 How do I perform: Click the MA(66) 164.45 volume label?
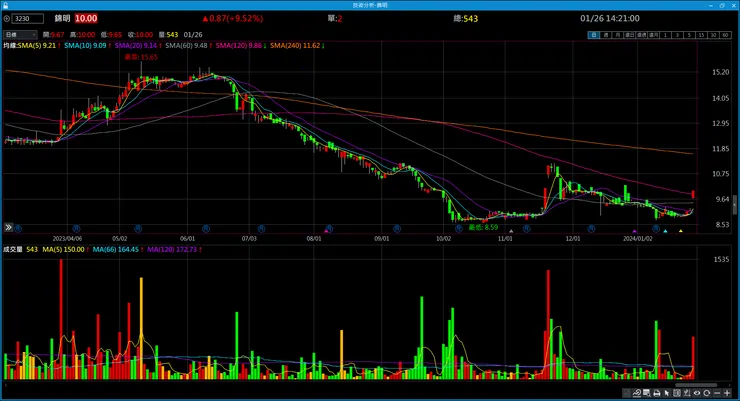pos(116,249)
